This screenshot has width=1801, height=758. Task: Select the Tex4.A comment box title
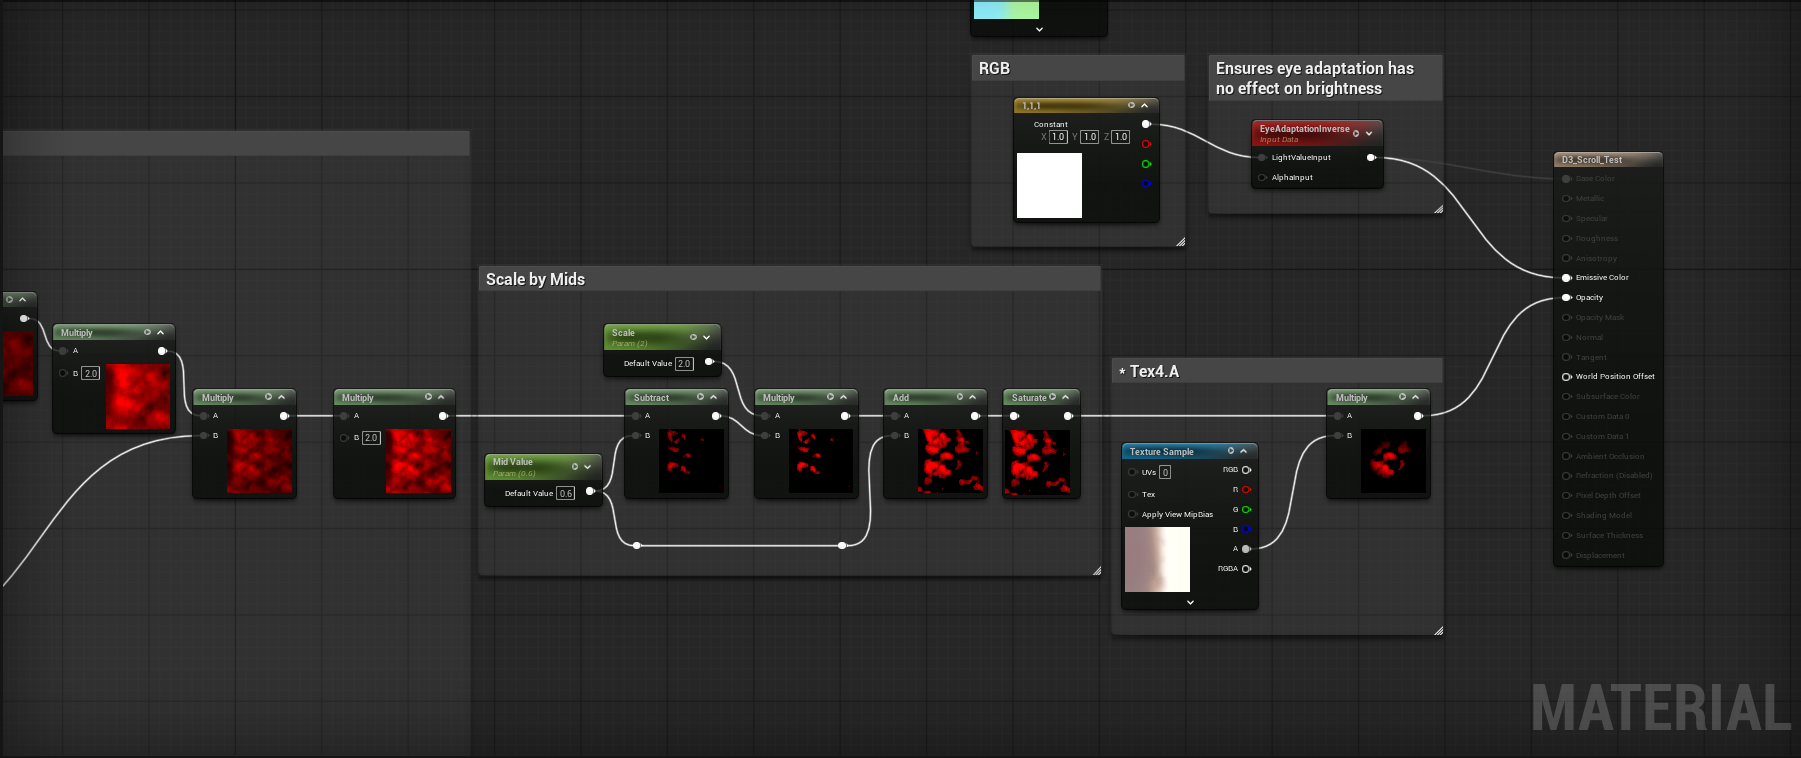click(x=1154, y=372)
